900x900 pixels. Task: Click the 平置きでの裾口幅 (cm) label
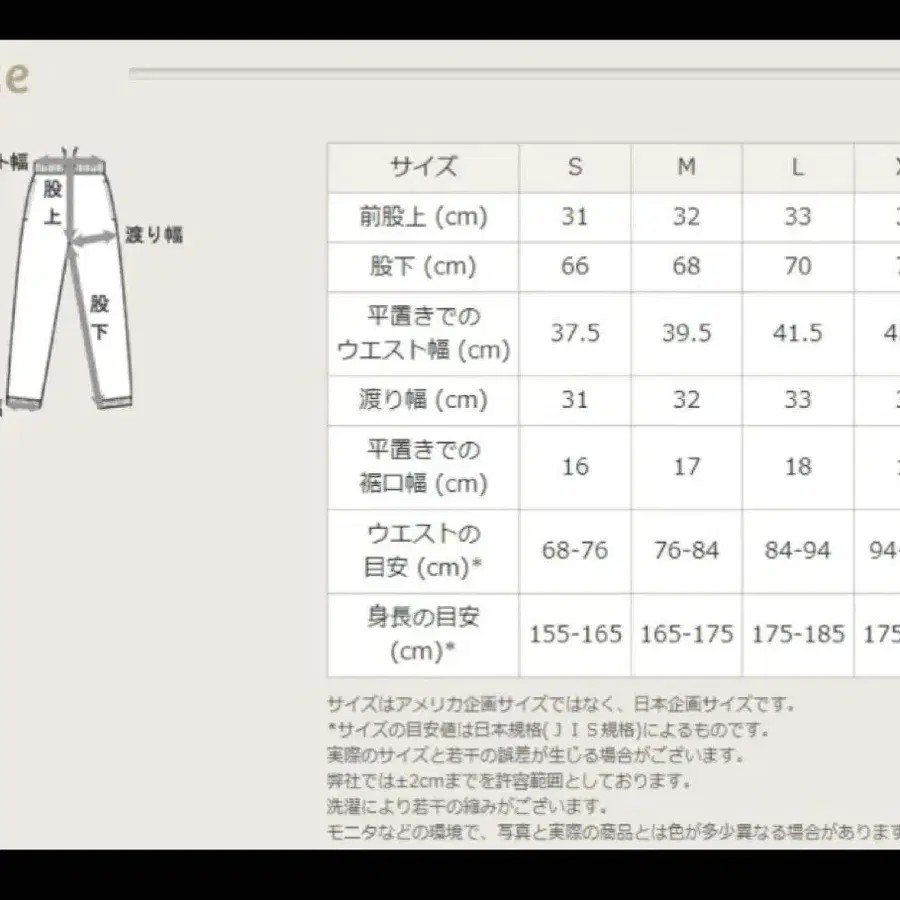tap(423, 467)
